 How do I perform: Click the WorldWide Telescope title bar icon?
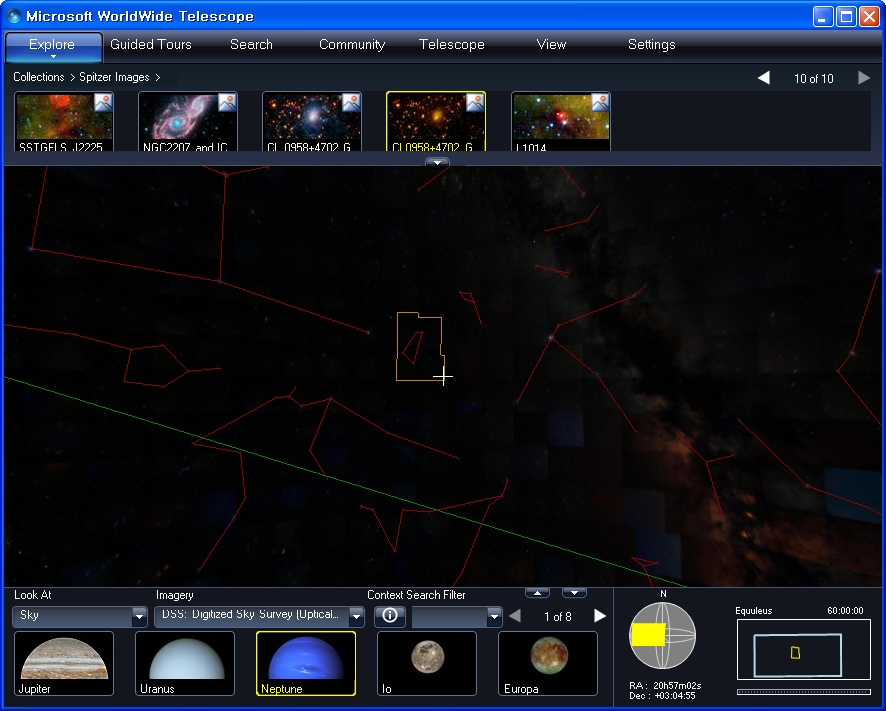(x=14, y=16)
